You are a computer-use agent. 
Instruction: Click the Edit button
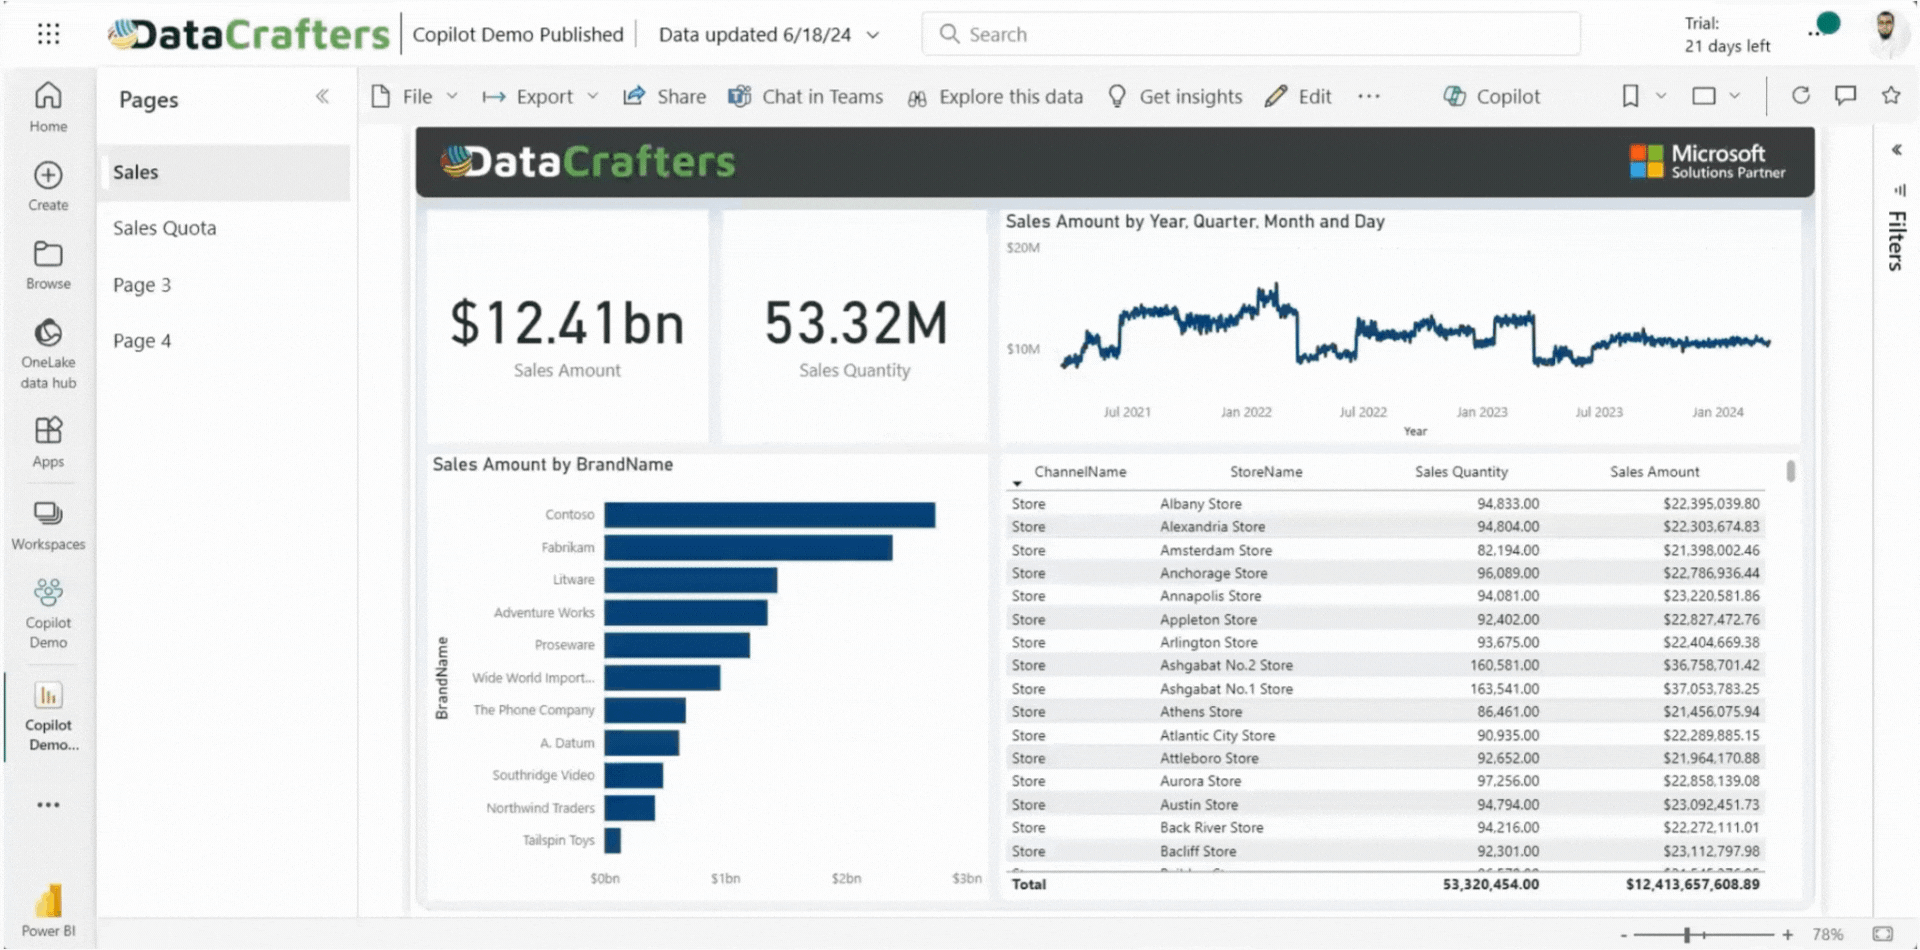[x=1298, y=97]
